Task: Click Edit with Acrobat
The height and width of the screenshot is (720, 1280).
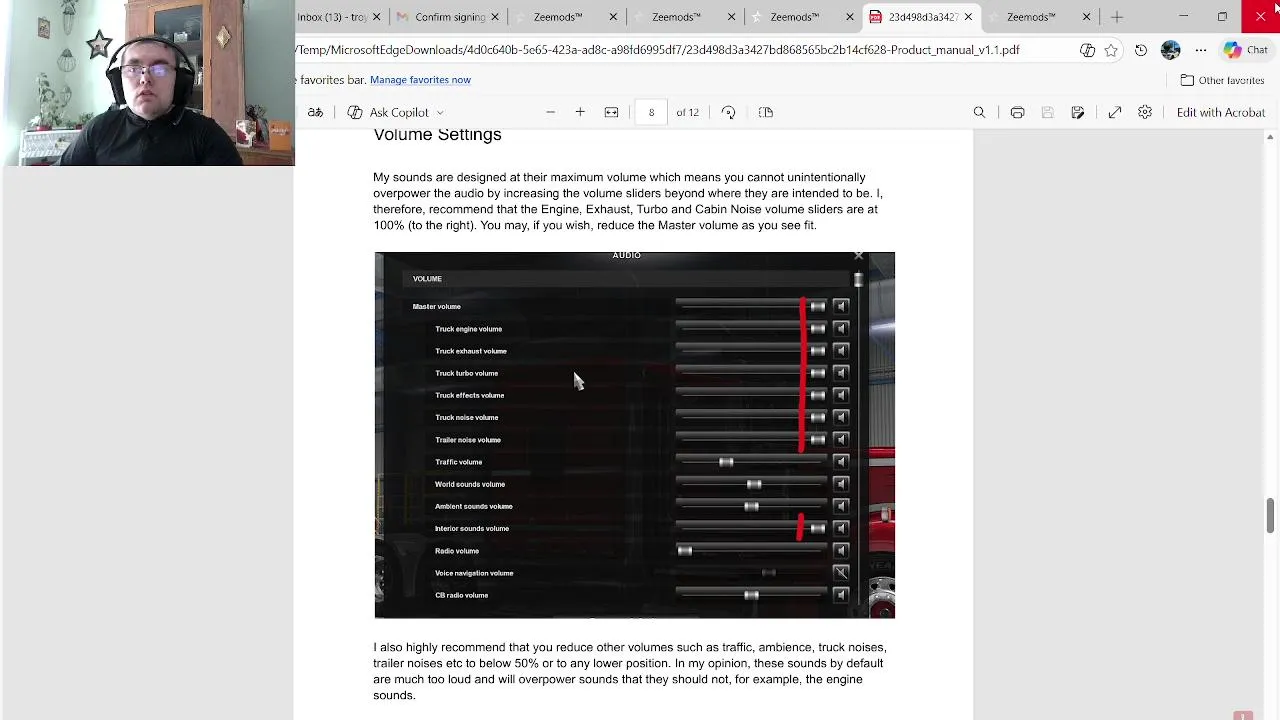Action: click(x=1221, y=112)
